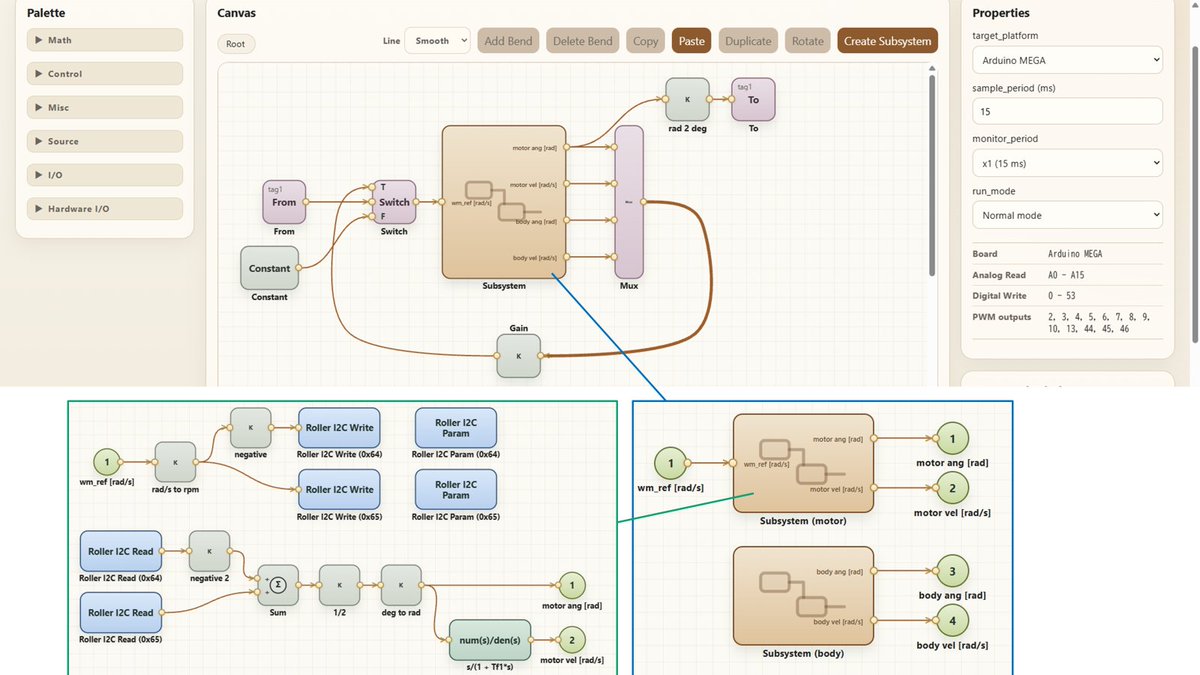Select the 1/2 gain block
The height and width of the screenshot is (675, 1200).
coord(340,585)
